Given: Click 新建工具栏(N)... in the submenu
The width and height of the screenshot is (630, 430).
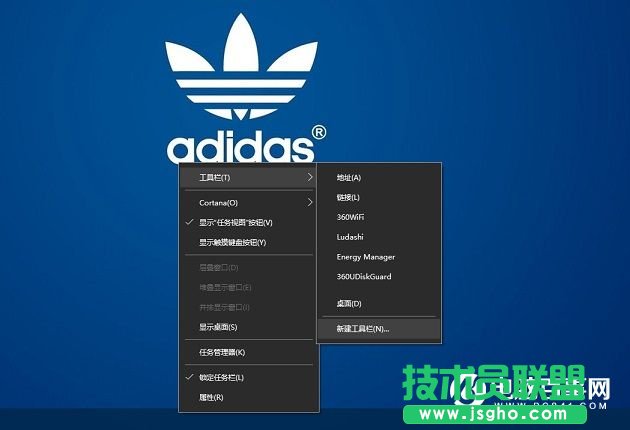Looking at the screenshot, I should click(x=379, y=329).
